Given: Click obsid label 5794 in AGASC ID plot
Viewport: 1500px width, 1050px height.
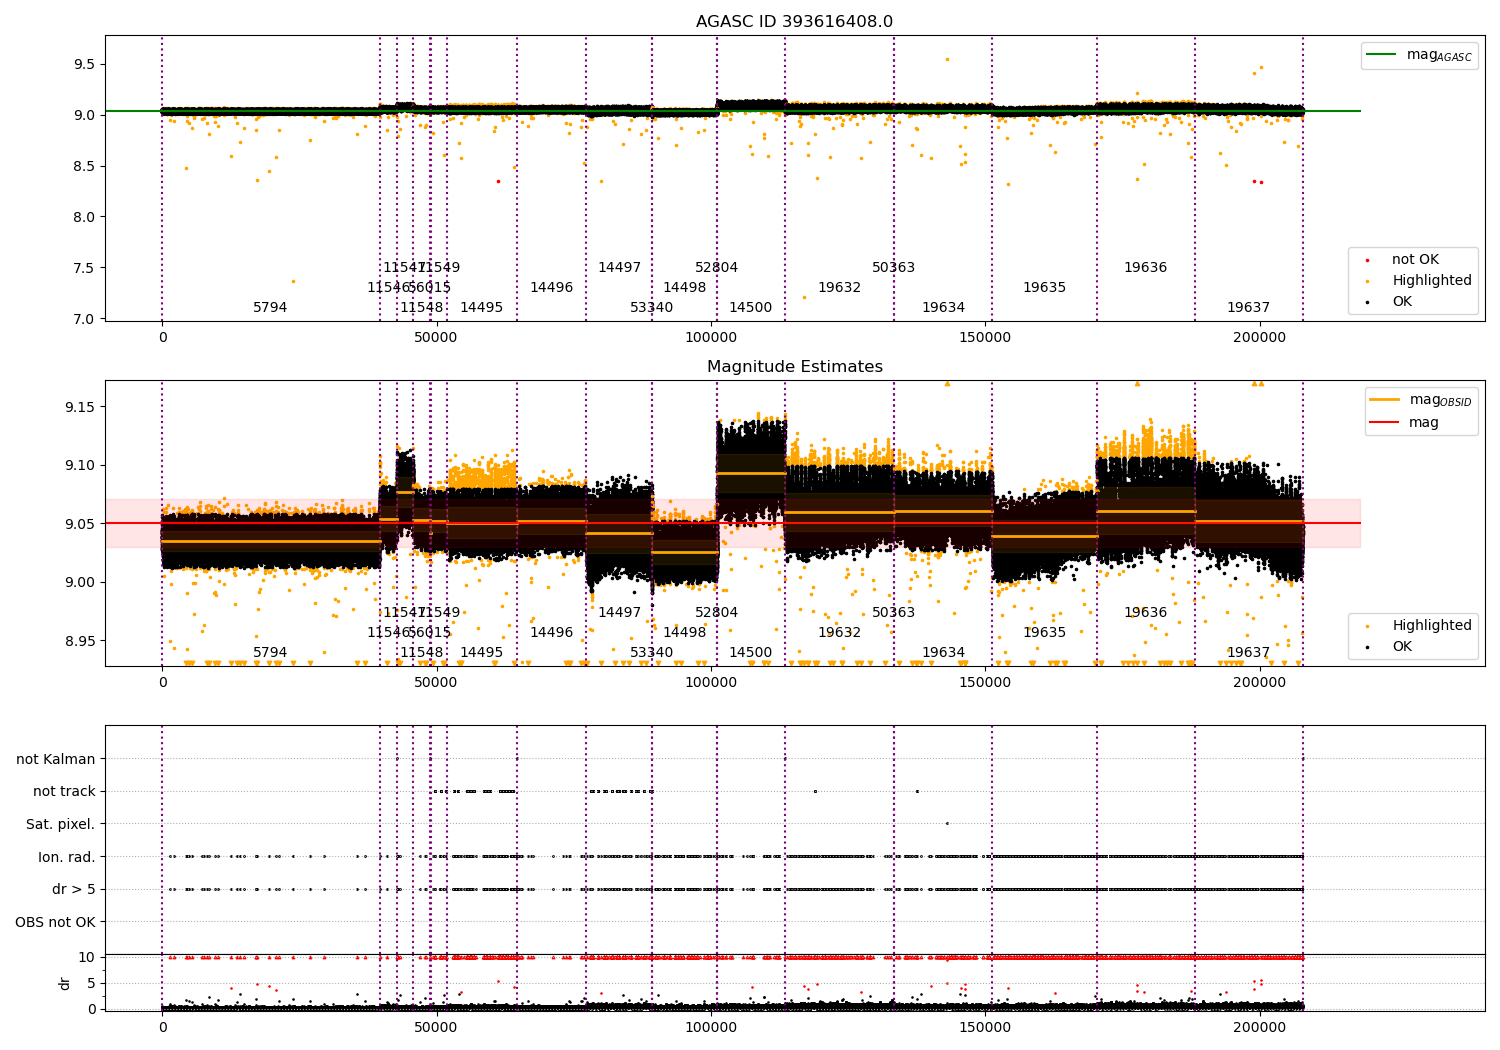Looking at the screenshot, I should 270,308.
